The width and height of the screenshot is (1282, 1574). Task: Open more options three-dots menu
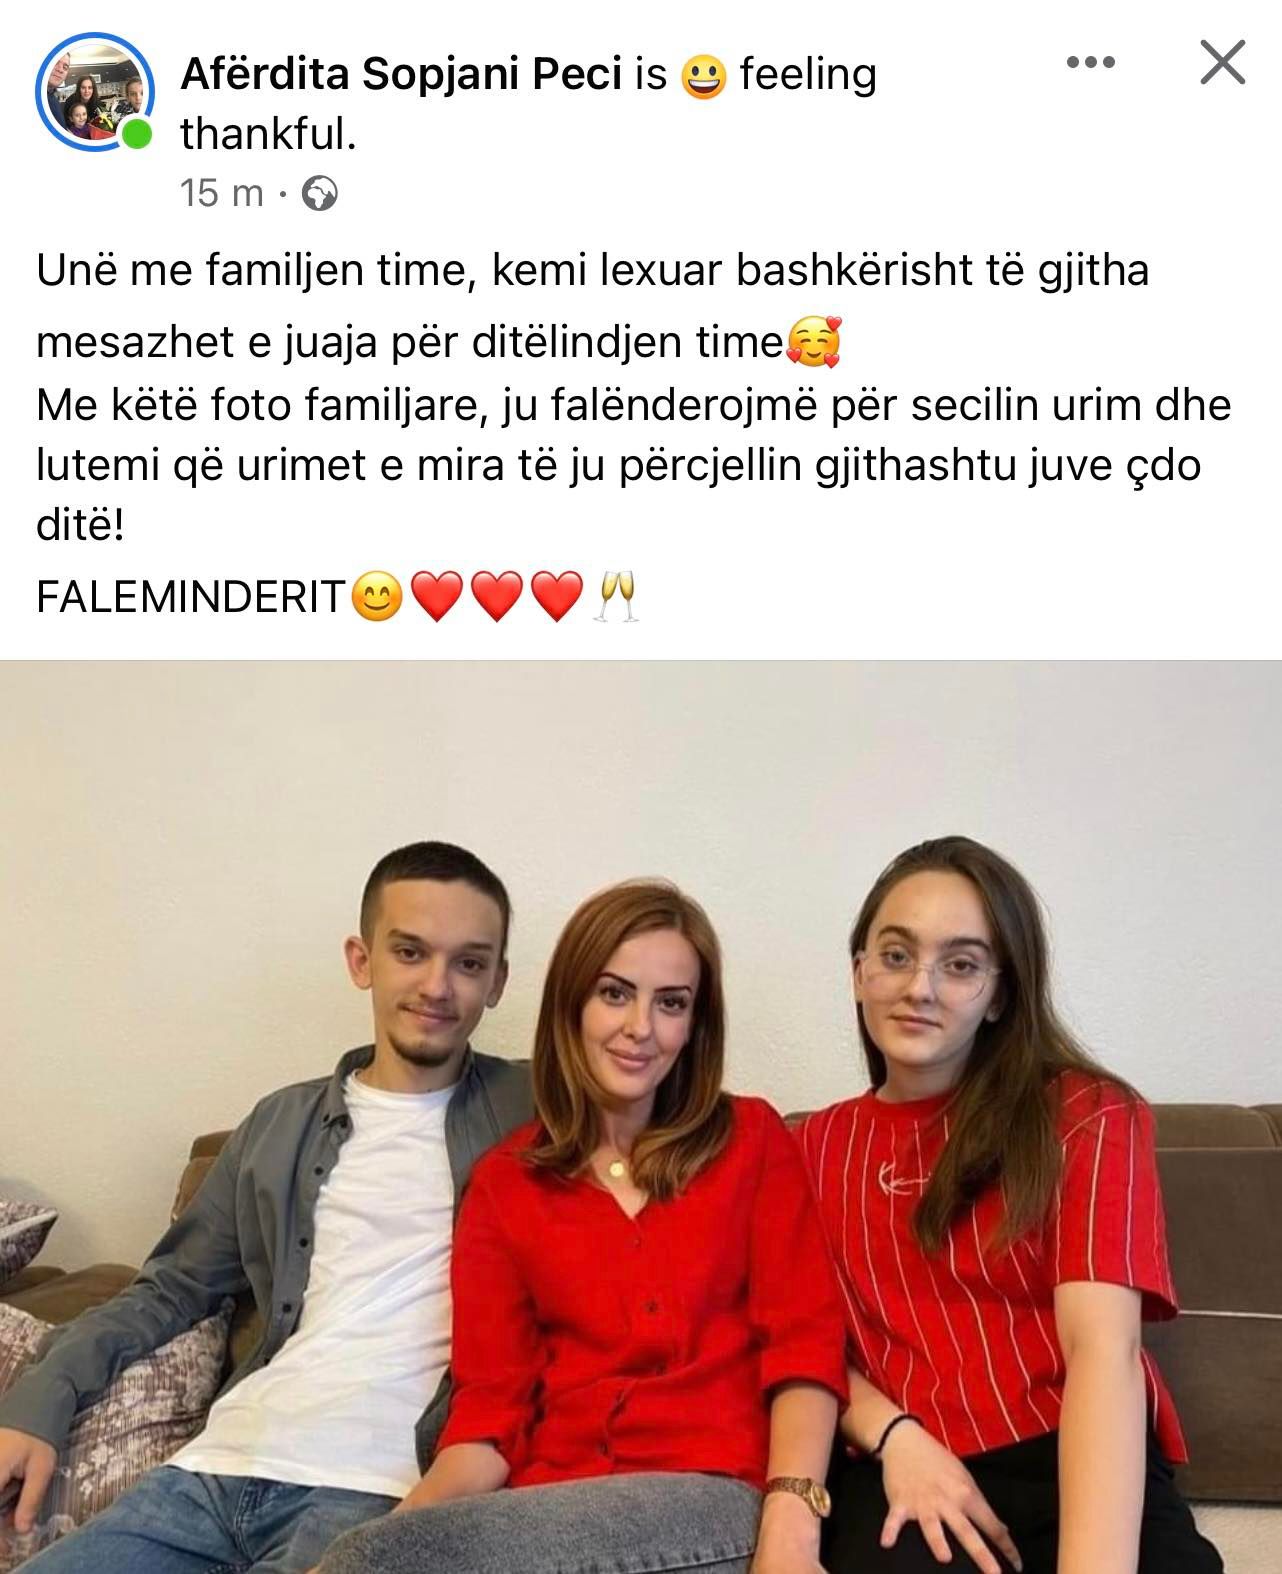point(1090,62)
